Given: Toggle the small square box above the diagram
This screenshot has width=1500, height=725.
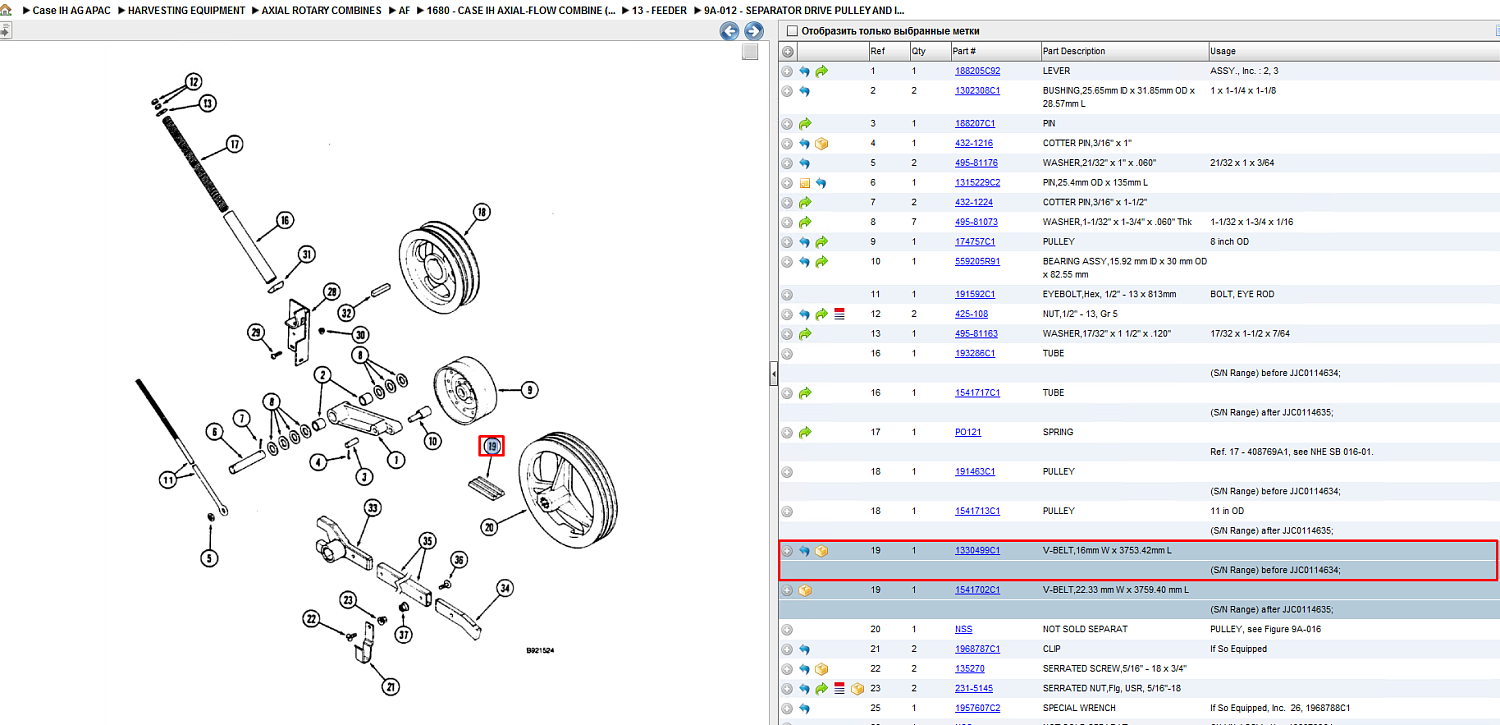Looking at the screenshot, I should click(750, 52).
